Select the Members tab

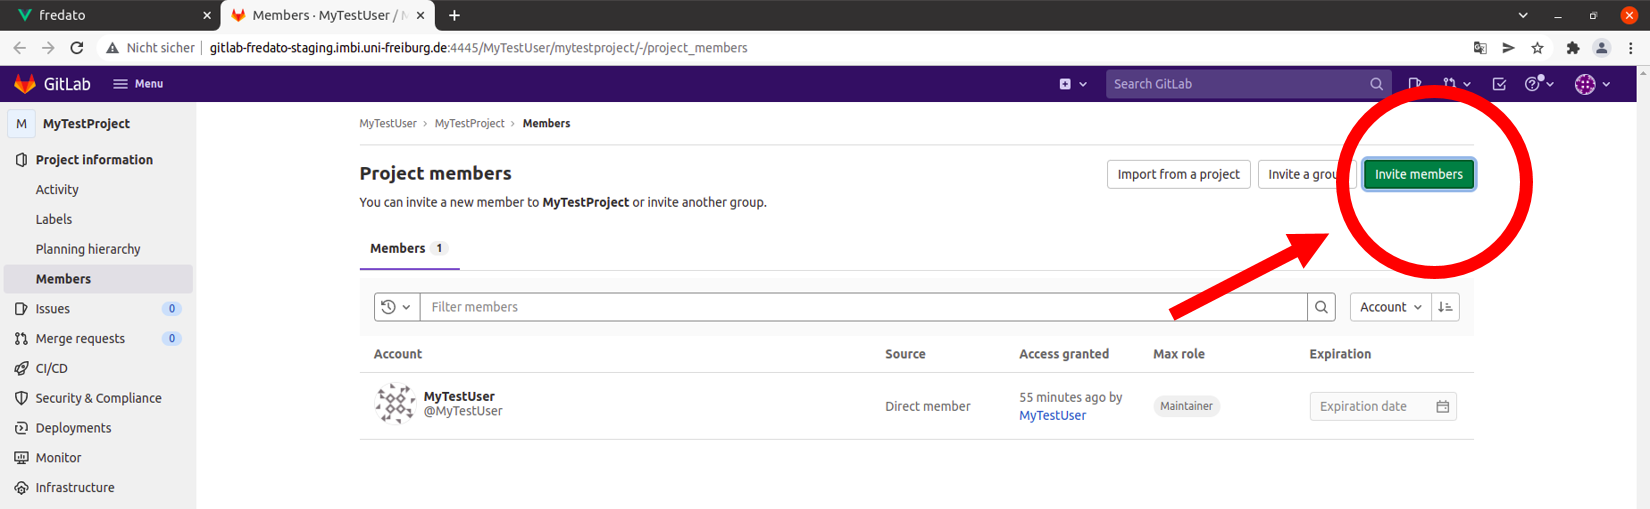pos(409,249)
